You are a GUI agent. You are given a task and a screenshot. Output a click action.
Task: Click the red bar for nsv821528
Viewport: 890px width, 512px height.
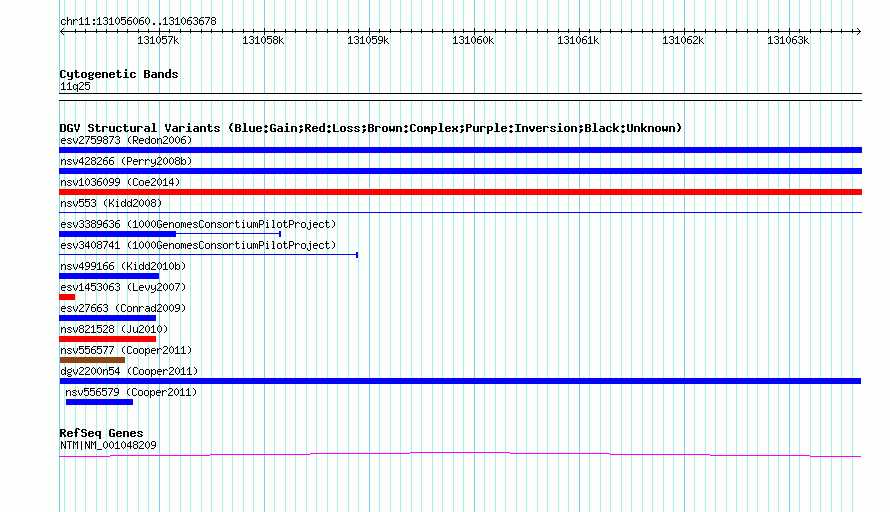click(x=107, y=339)
